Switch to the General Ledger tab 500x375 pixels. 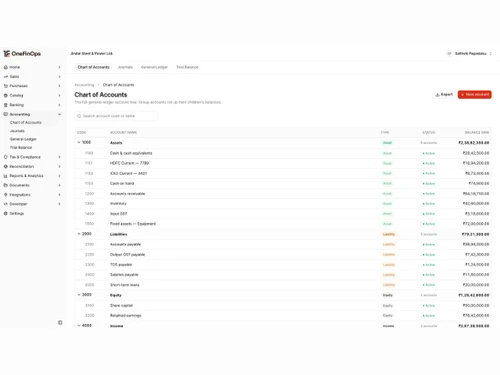(154, 67)
